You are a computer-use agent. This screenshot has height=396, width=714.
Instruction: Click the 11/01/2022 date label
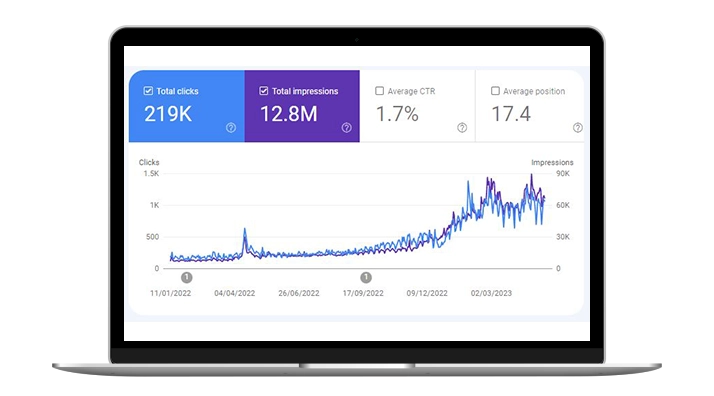tap(170, 293)
